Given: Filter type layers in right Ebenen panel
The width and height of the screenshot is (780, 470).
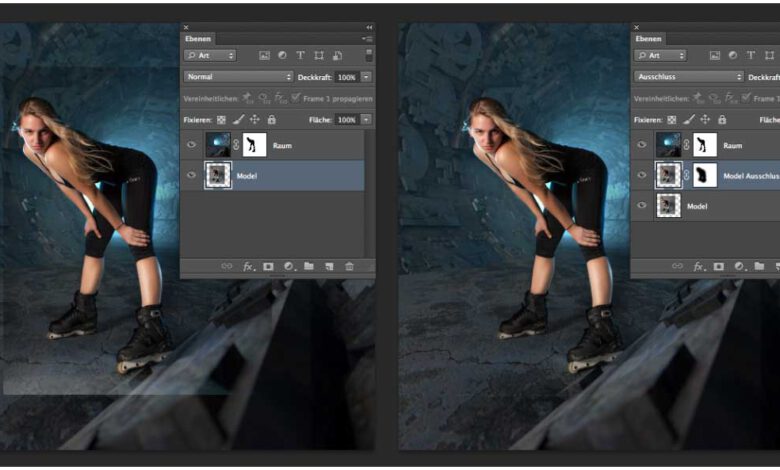Looking at the screenshot, I should coord(751,55).
